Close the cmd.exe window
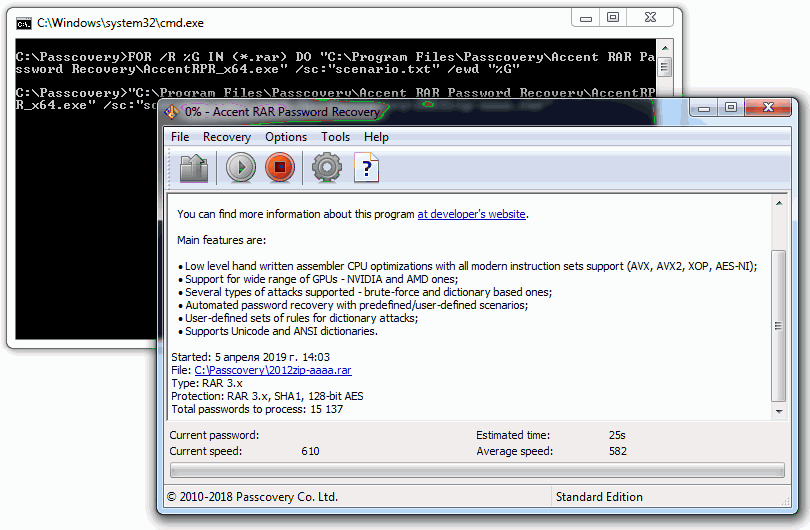810x530 pixels. [650, 18]
